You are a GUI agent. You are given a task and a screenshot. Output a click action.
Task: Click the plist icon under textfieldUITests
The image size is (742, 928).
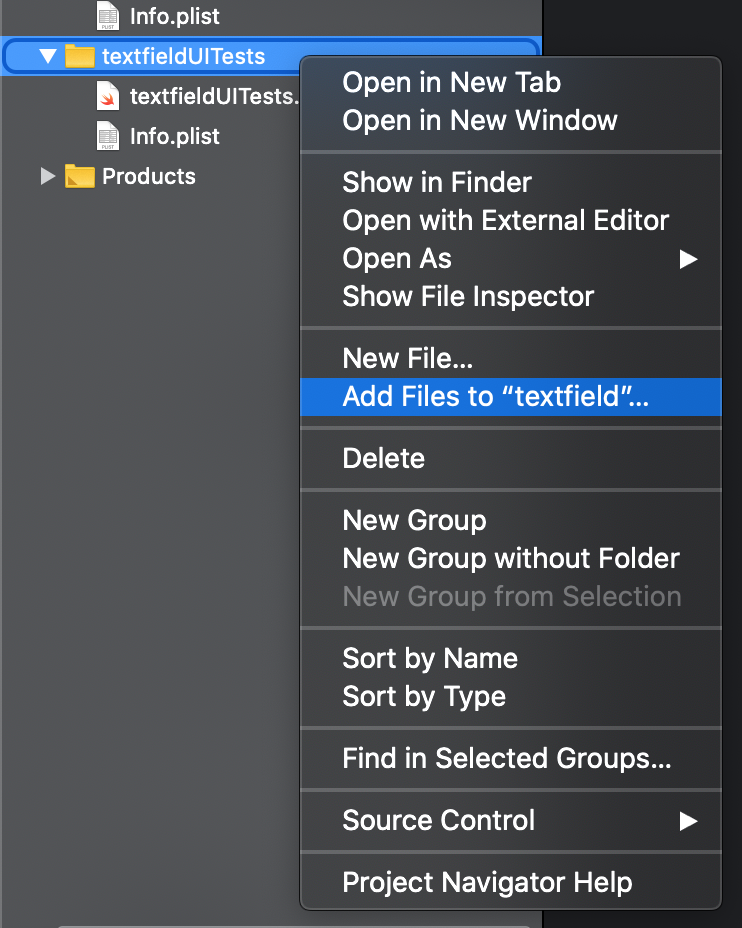[108, 136]
